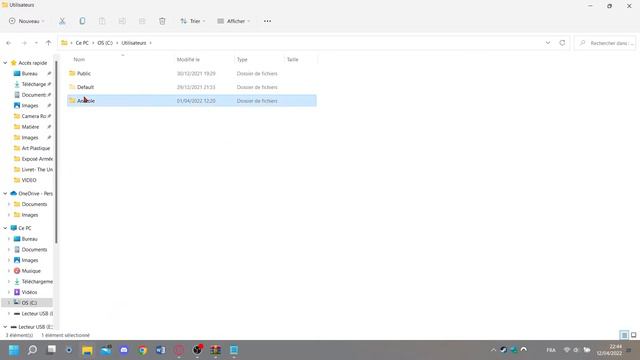Image resolution: width=640 pixels, height=360 pixels.
Task: Collapse the OneDrive tree node
Action: tap(5, 193)
